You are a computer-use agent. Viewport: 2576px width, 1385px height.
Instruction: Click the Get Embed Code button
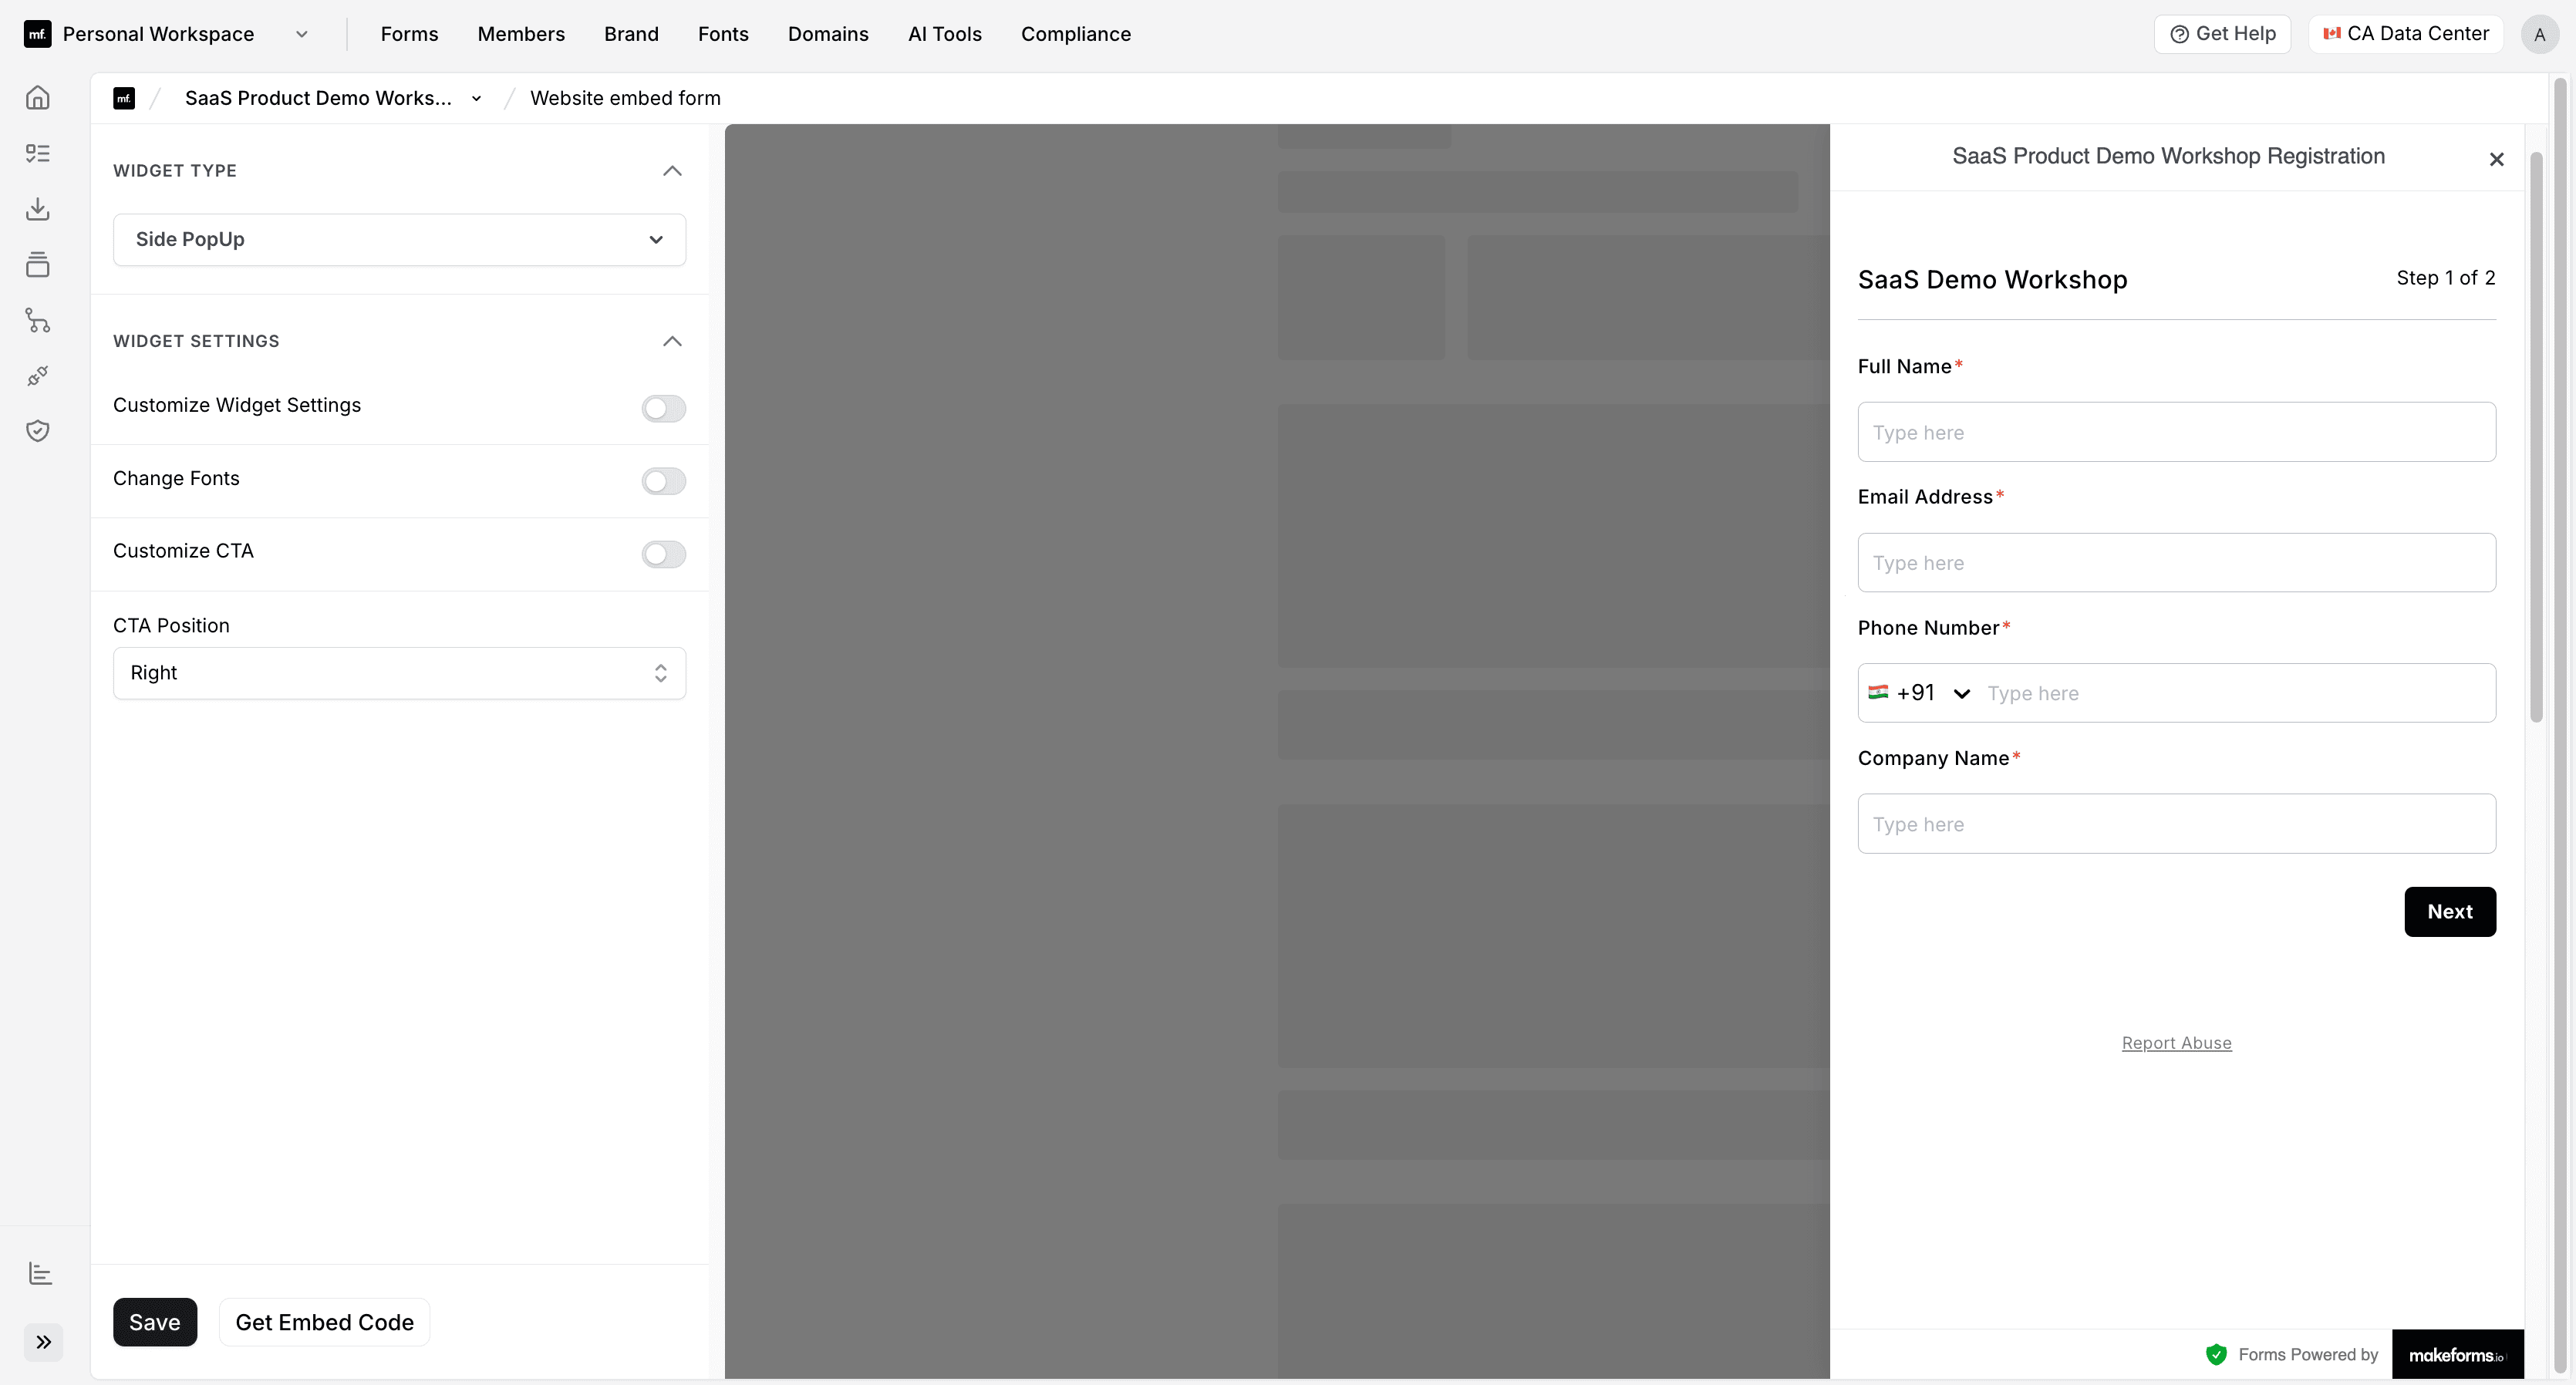click(323, 1321)
